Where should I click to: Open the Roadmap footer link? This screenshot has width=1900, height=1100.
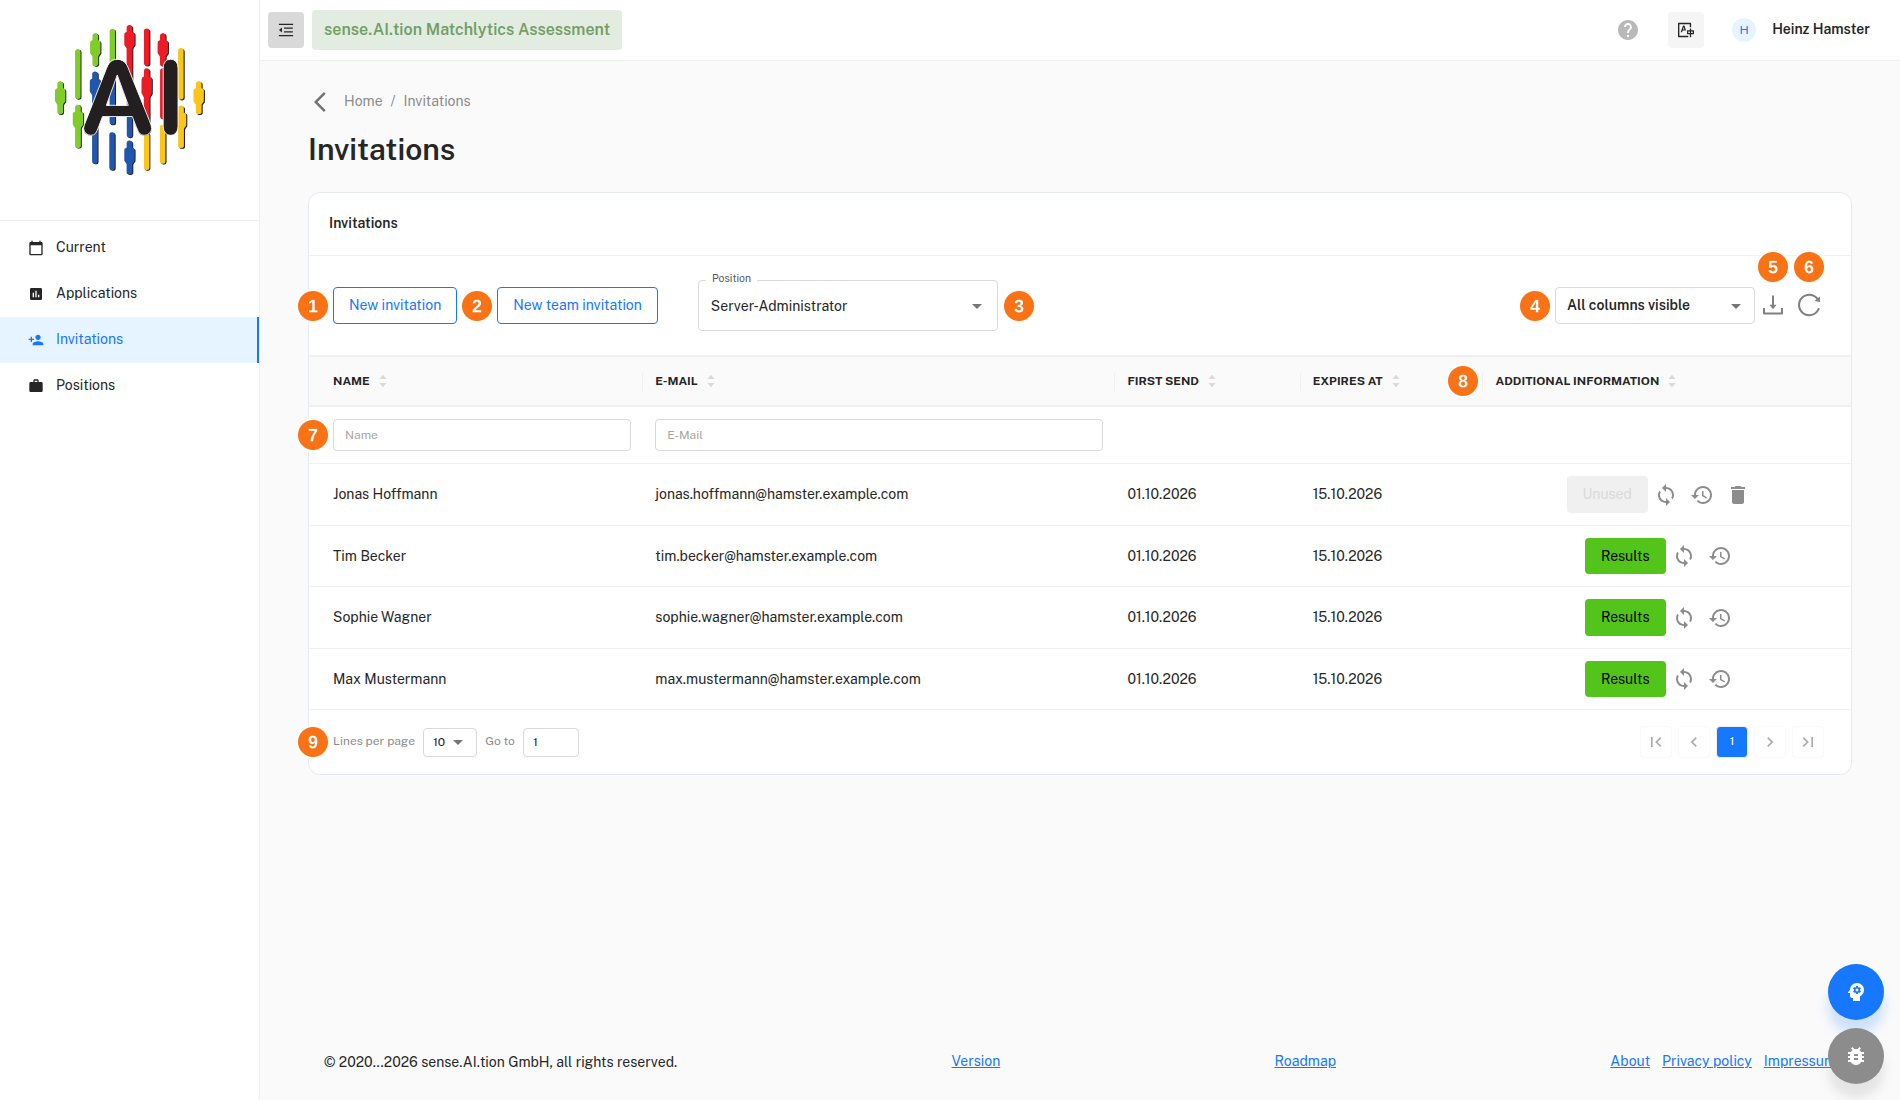coord(1305,1061)
